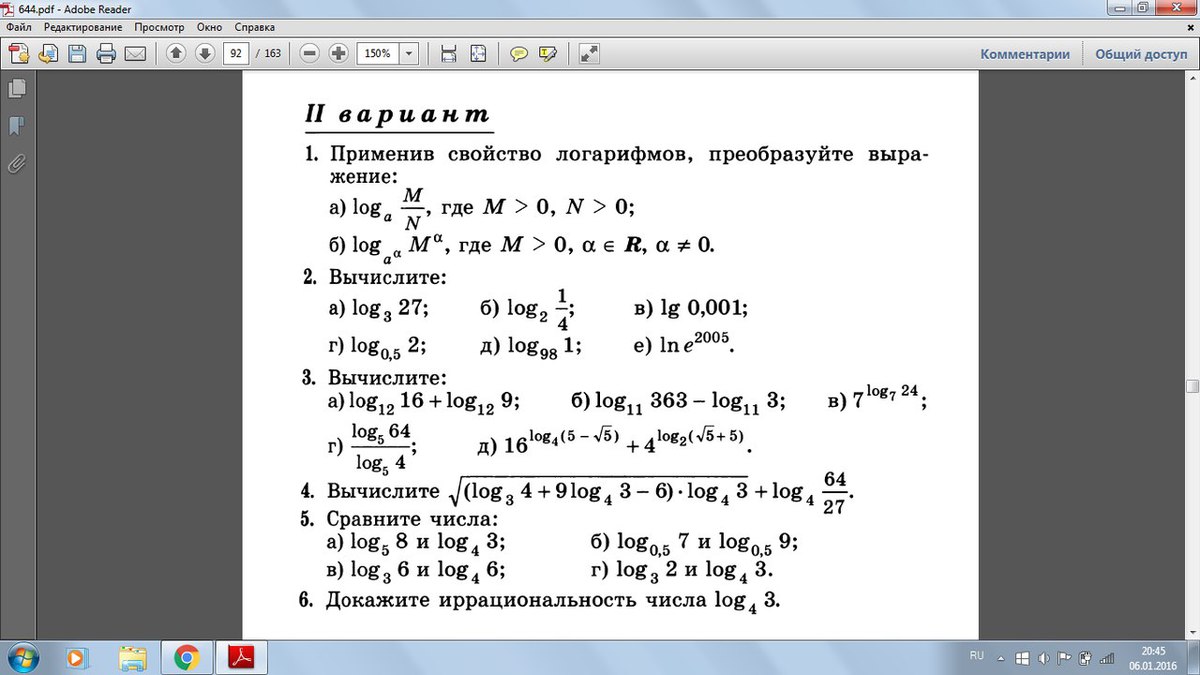The image size is (1200, 675).
Task: Open the Комментарии pane
Action: click(1025, 55)
